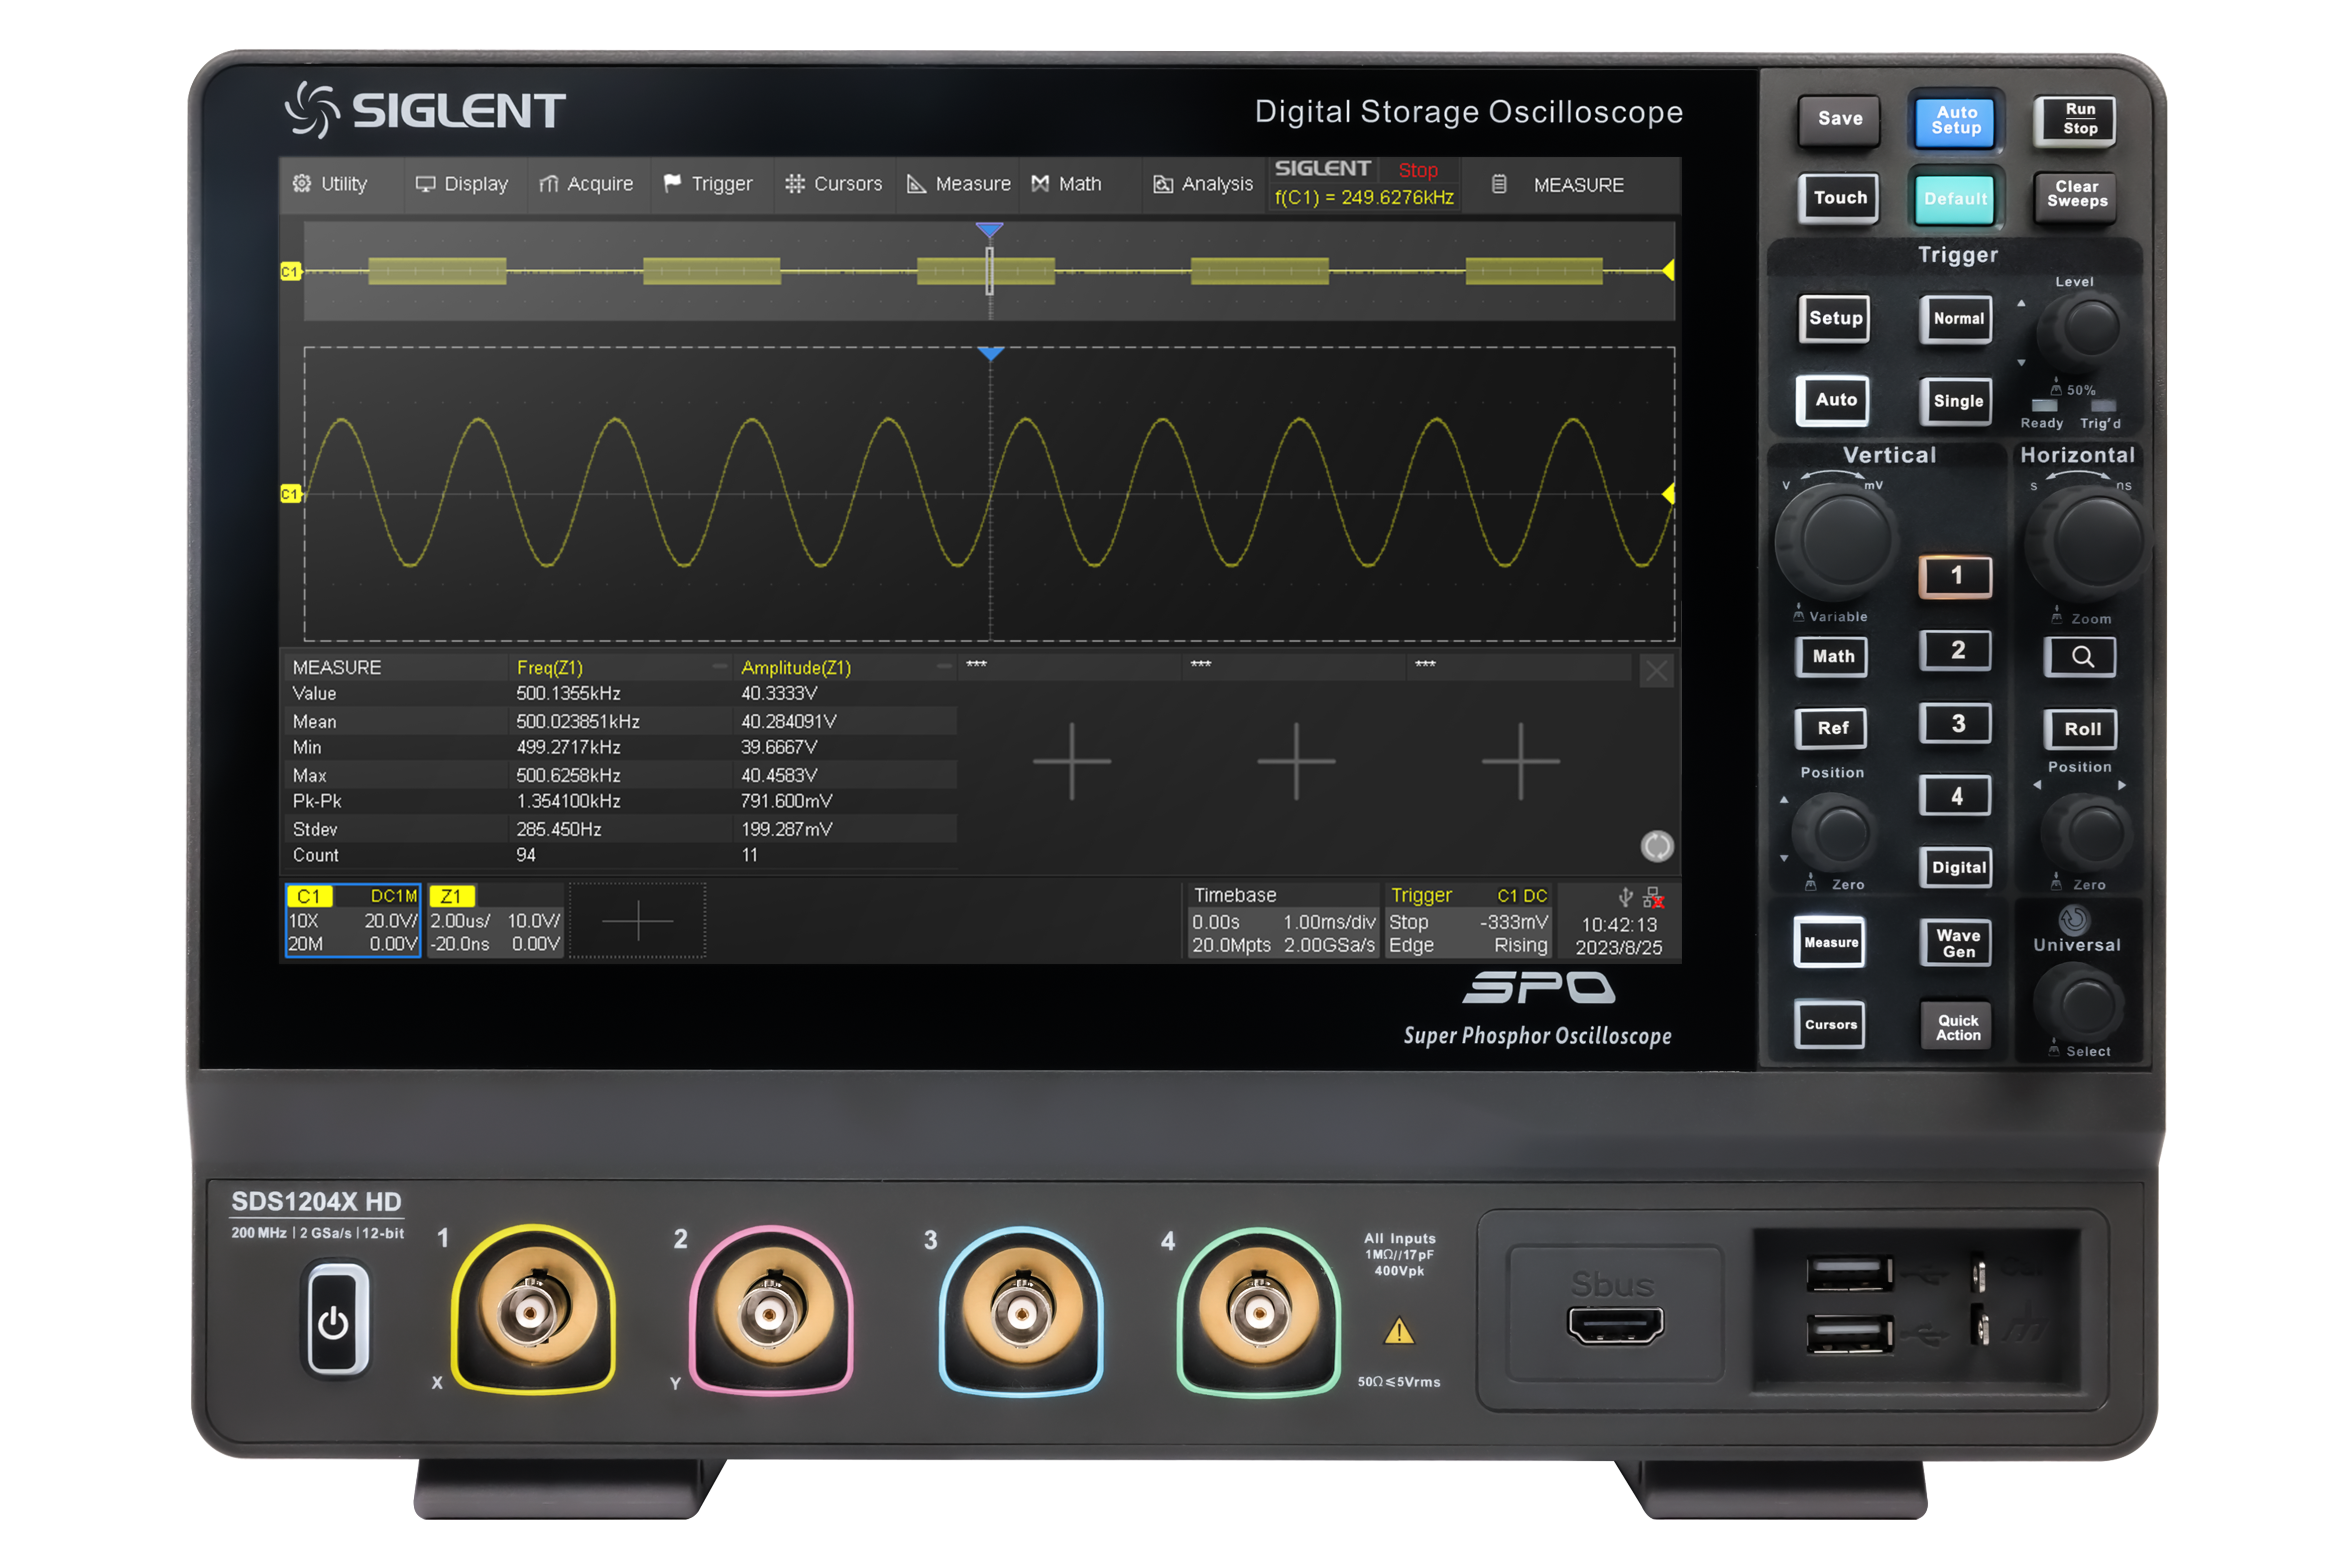Tap the red Stop acquisition status label

click(1417, 170)
